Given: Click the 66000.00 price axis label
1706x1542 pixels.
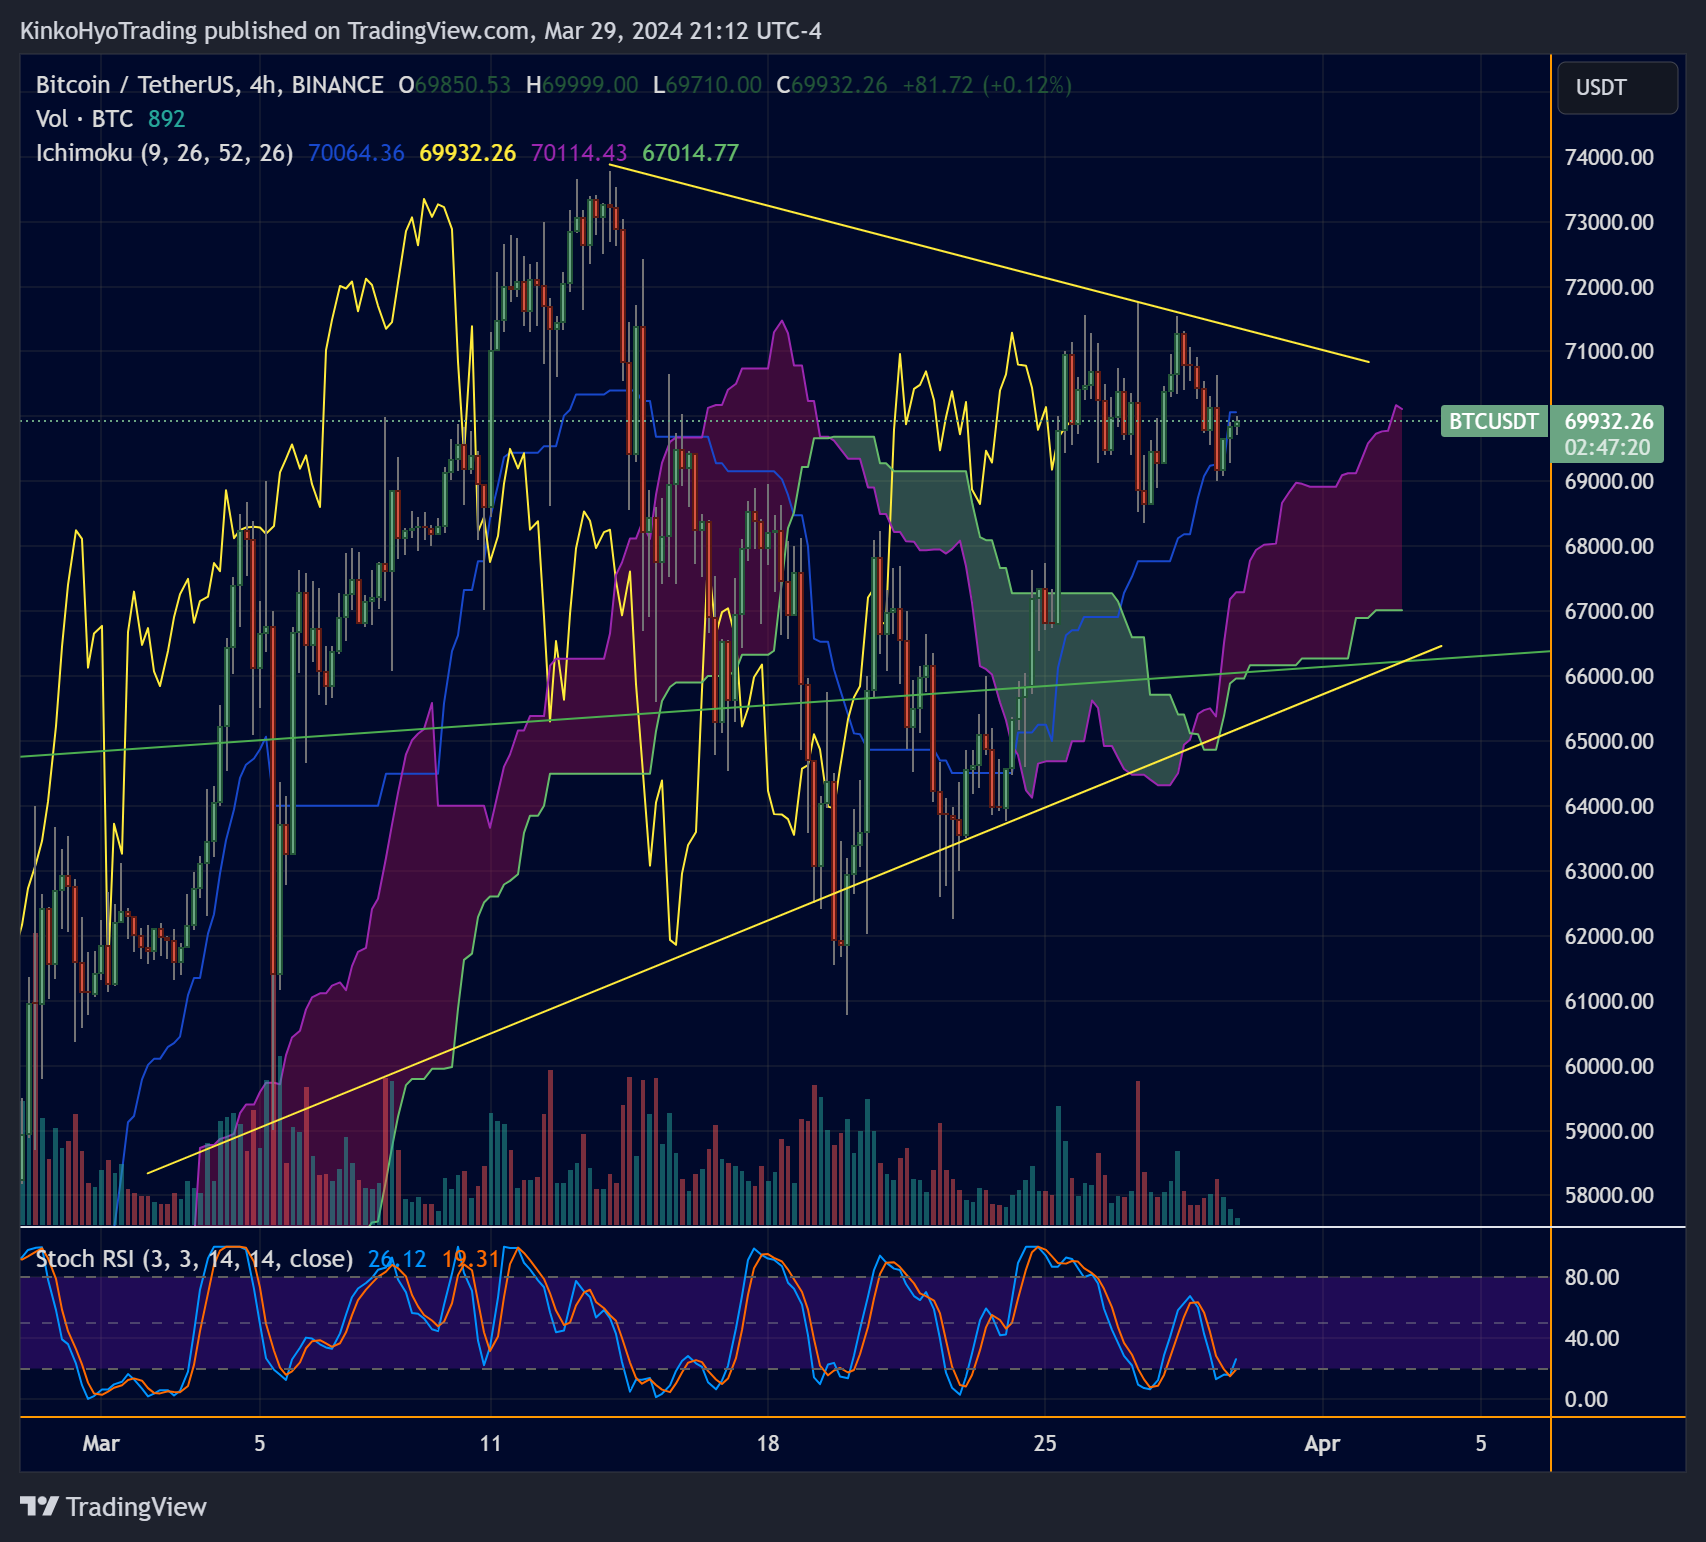Looking at the screenshot, I should point(1609,676).
